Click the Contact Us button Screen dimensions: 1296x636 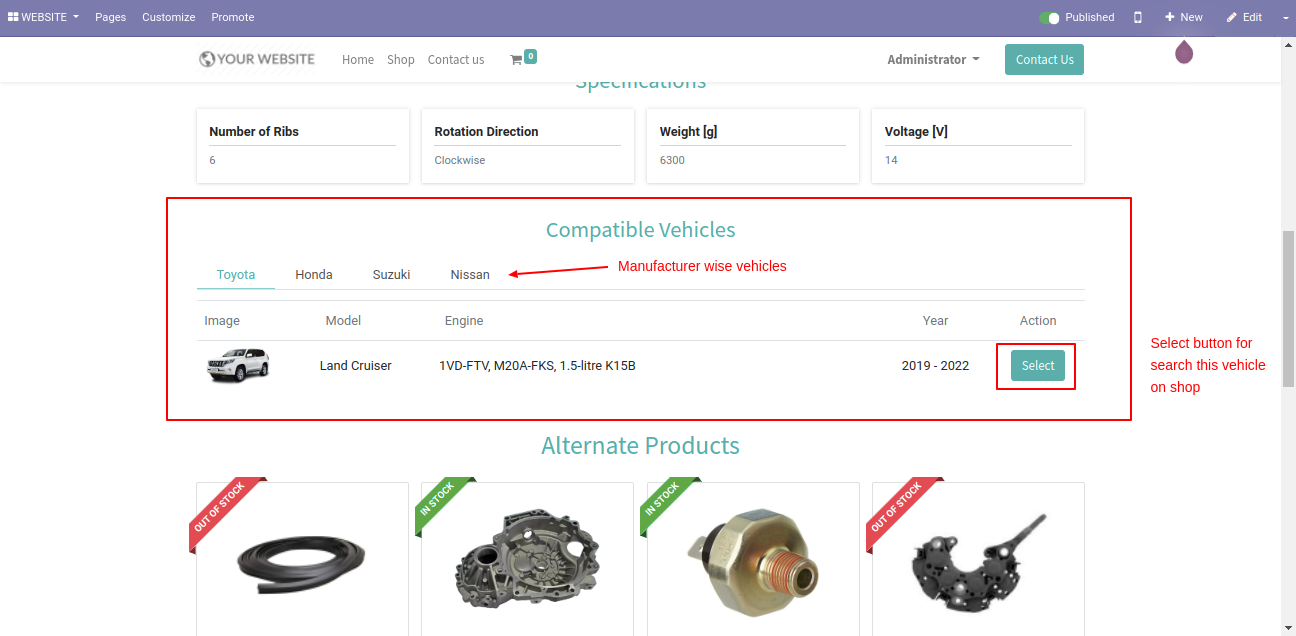tap(1044, 60)
